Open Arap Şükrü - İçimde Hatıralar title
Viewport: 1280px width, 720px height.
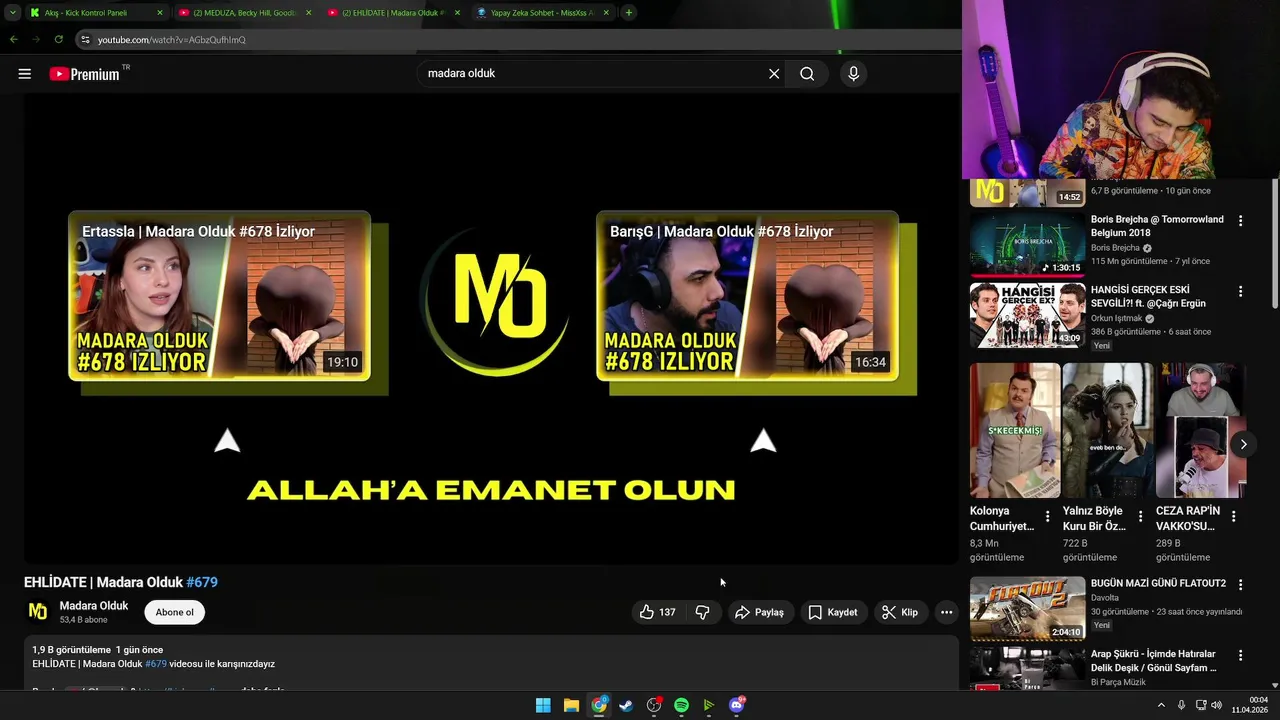click(1153, 661)
